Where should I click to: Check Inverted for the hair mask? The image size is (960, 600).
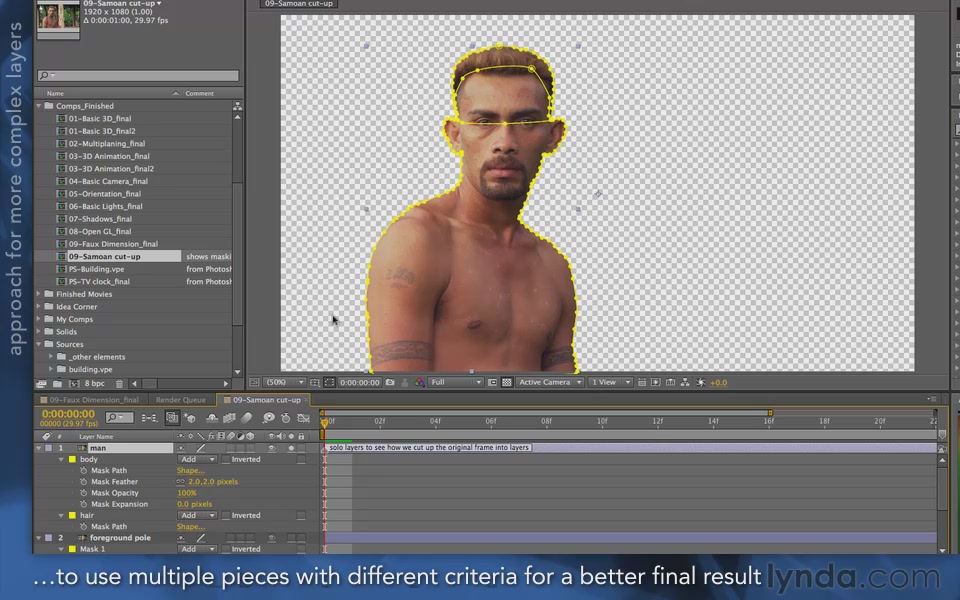coord(226,516)
